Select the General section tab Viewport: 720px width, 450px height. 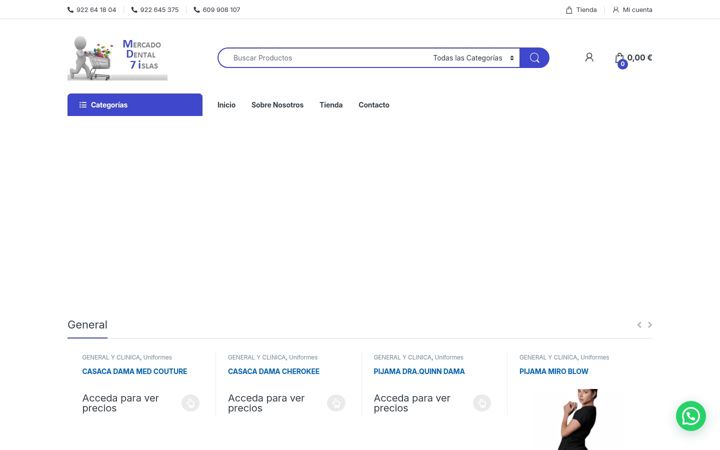tap(87, 325)
